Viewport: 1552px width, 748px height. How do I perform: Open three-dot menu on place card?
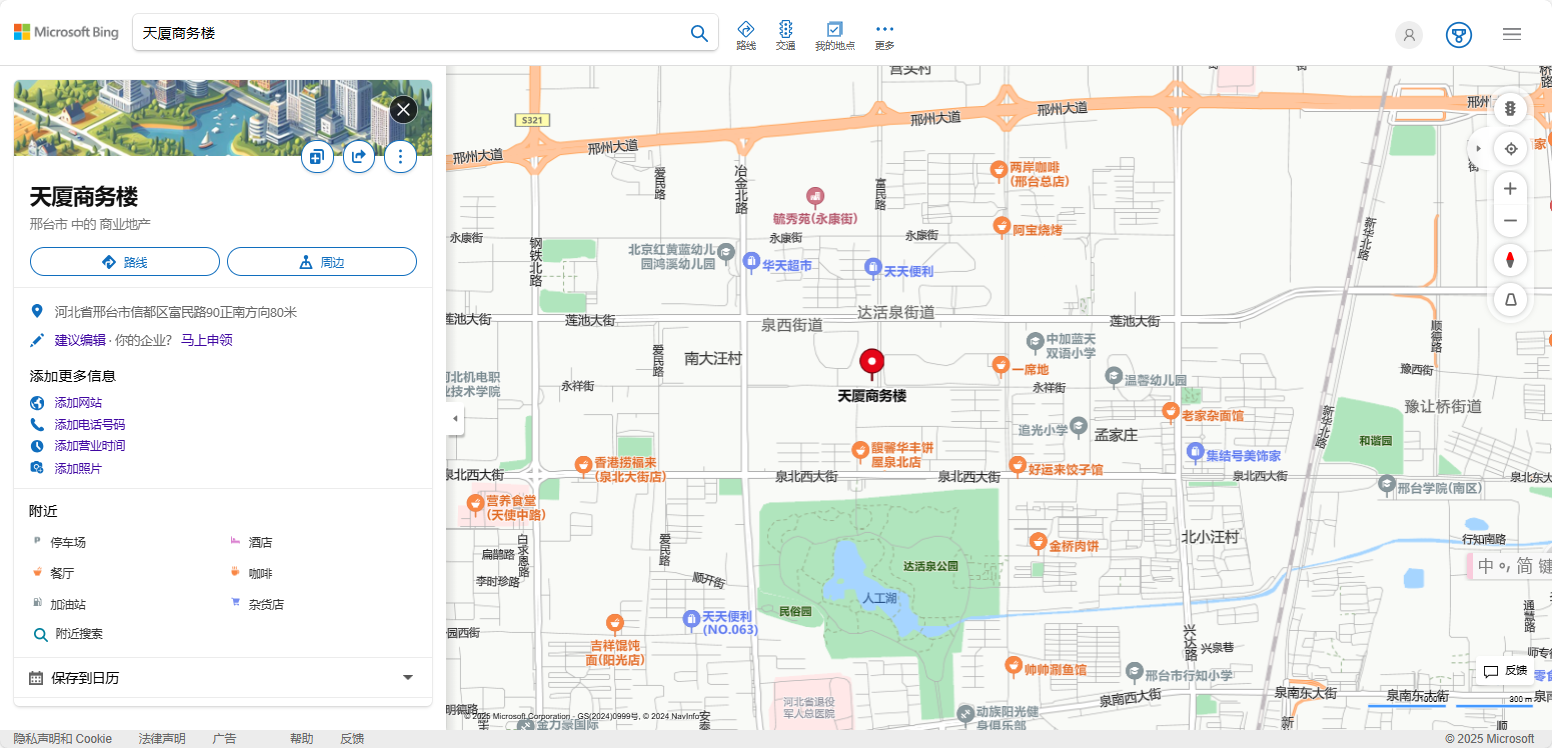(400, 156)
